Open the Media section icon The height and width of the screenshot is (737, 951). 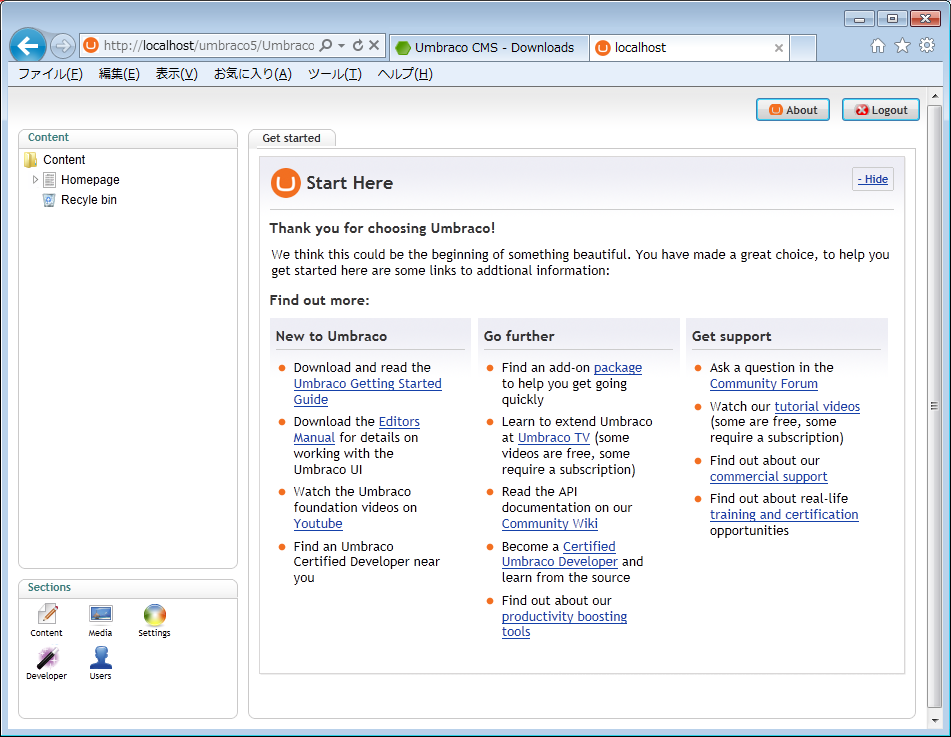tap(100, 616)
